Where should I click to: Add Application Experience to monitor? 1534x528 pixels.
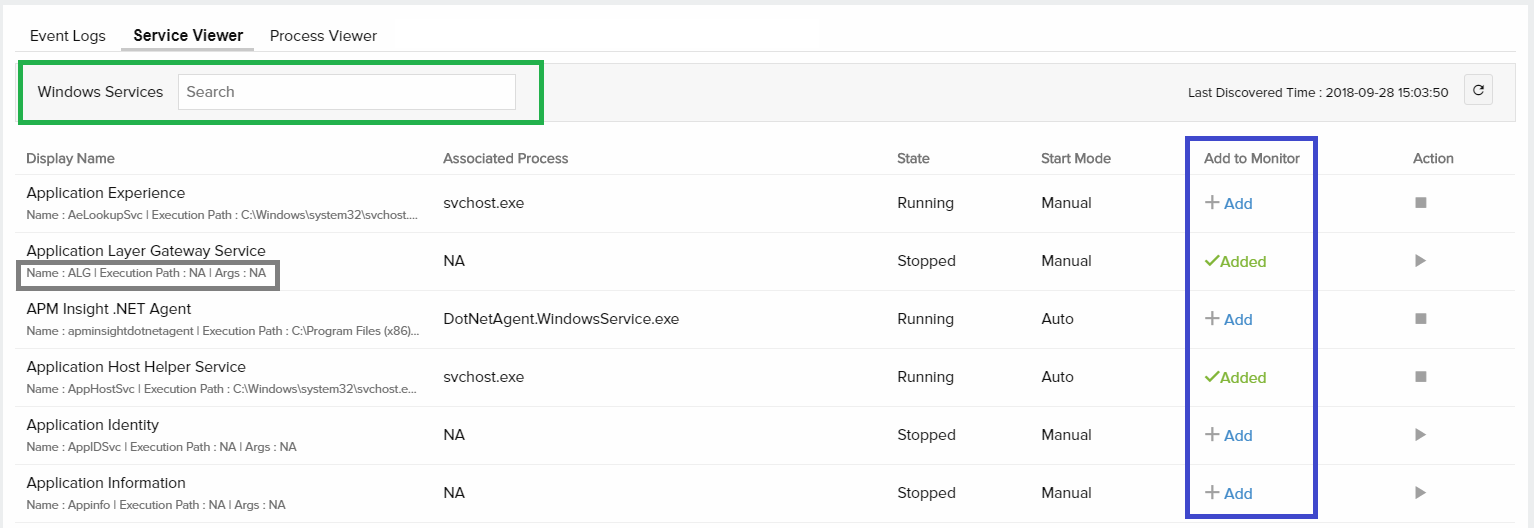(x=1229, y=204)
